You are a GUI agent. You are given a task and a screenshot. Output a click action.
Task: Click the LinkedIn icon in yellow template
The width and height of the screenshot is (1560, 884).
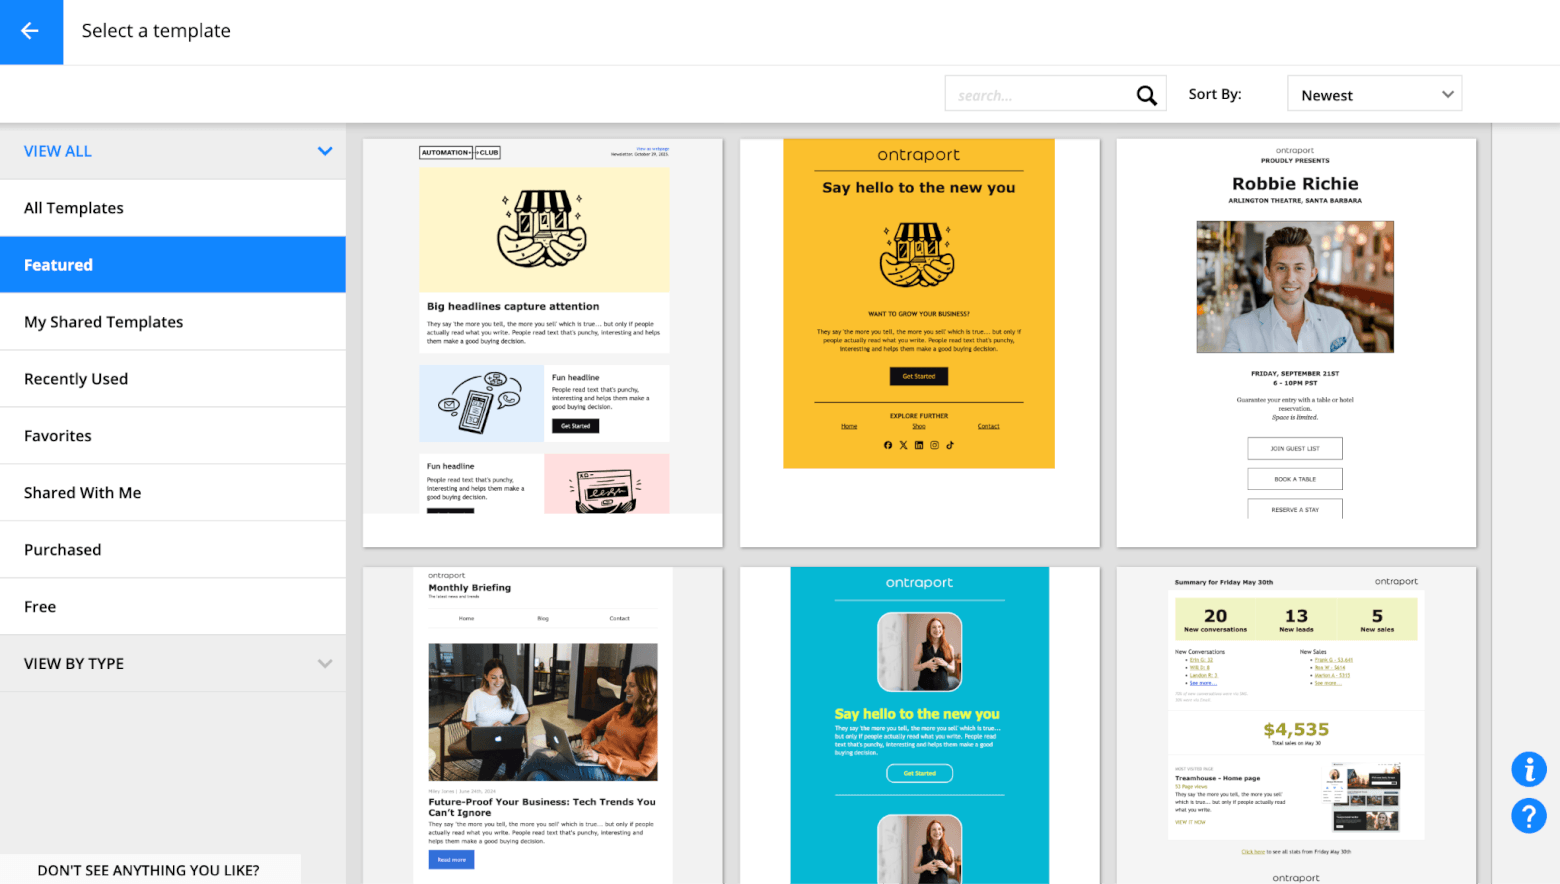coord(918,445)
